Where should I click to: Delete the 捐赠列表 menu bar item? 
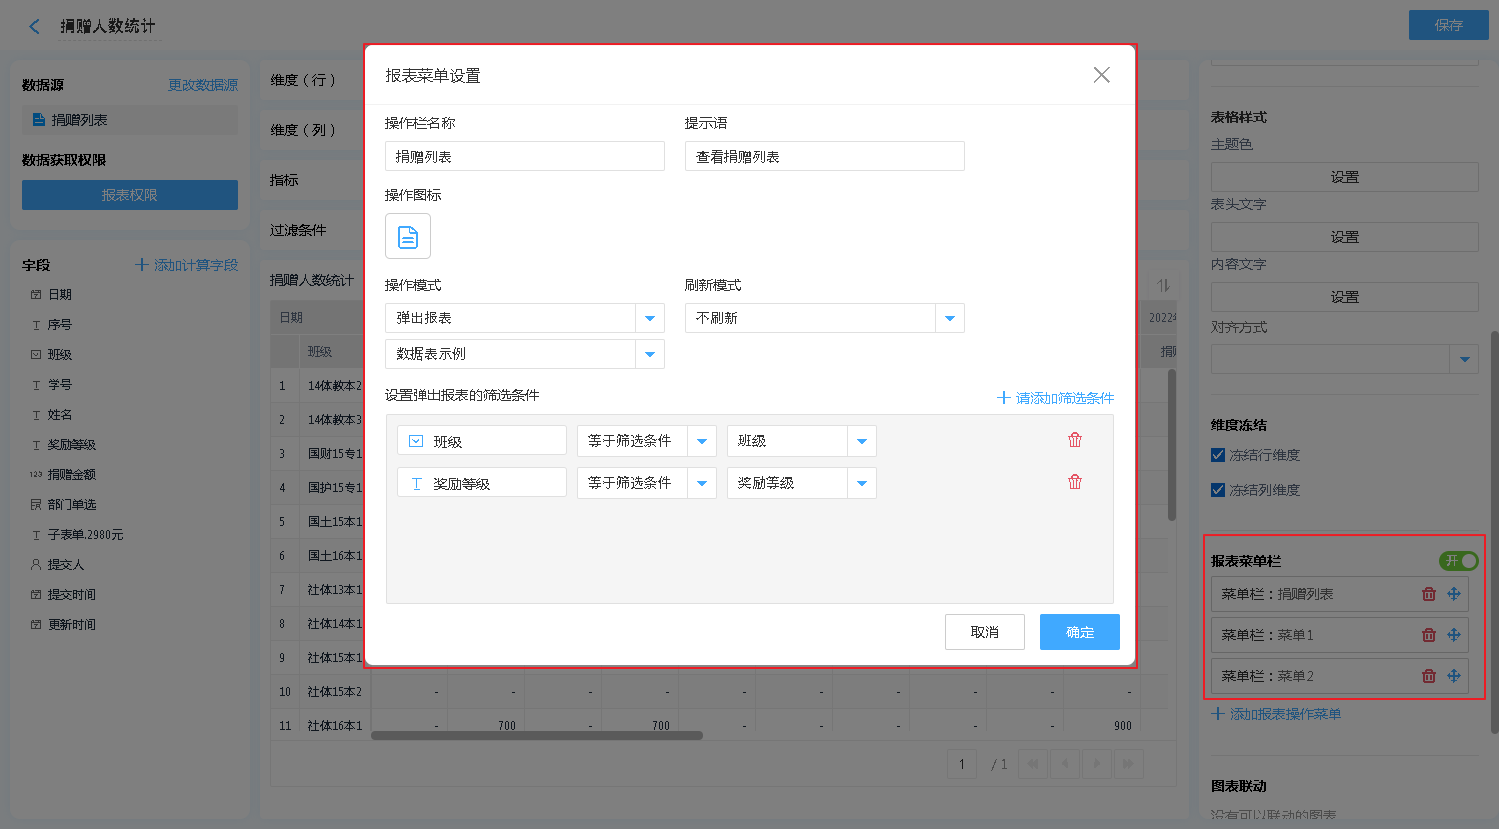click(1429, 594)
